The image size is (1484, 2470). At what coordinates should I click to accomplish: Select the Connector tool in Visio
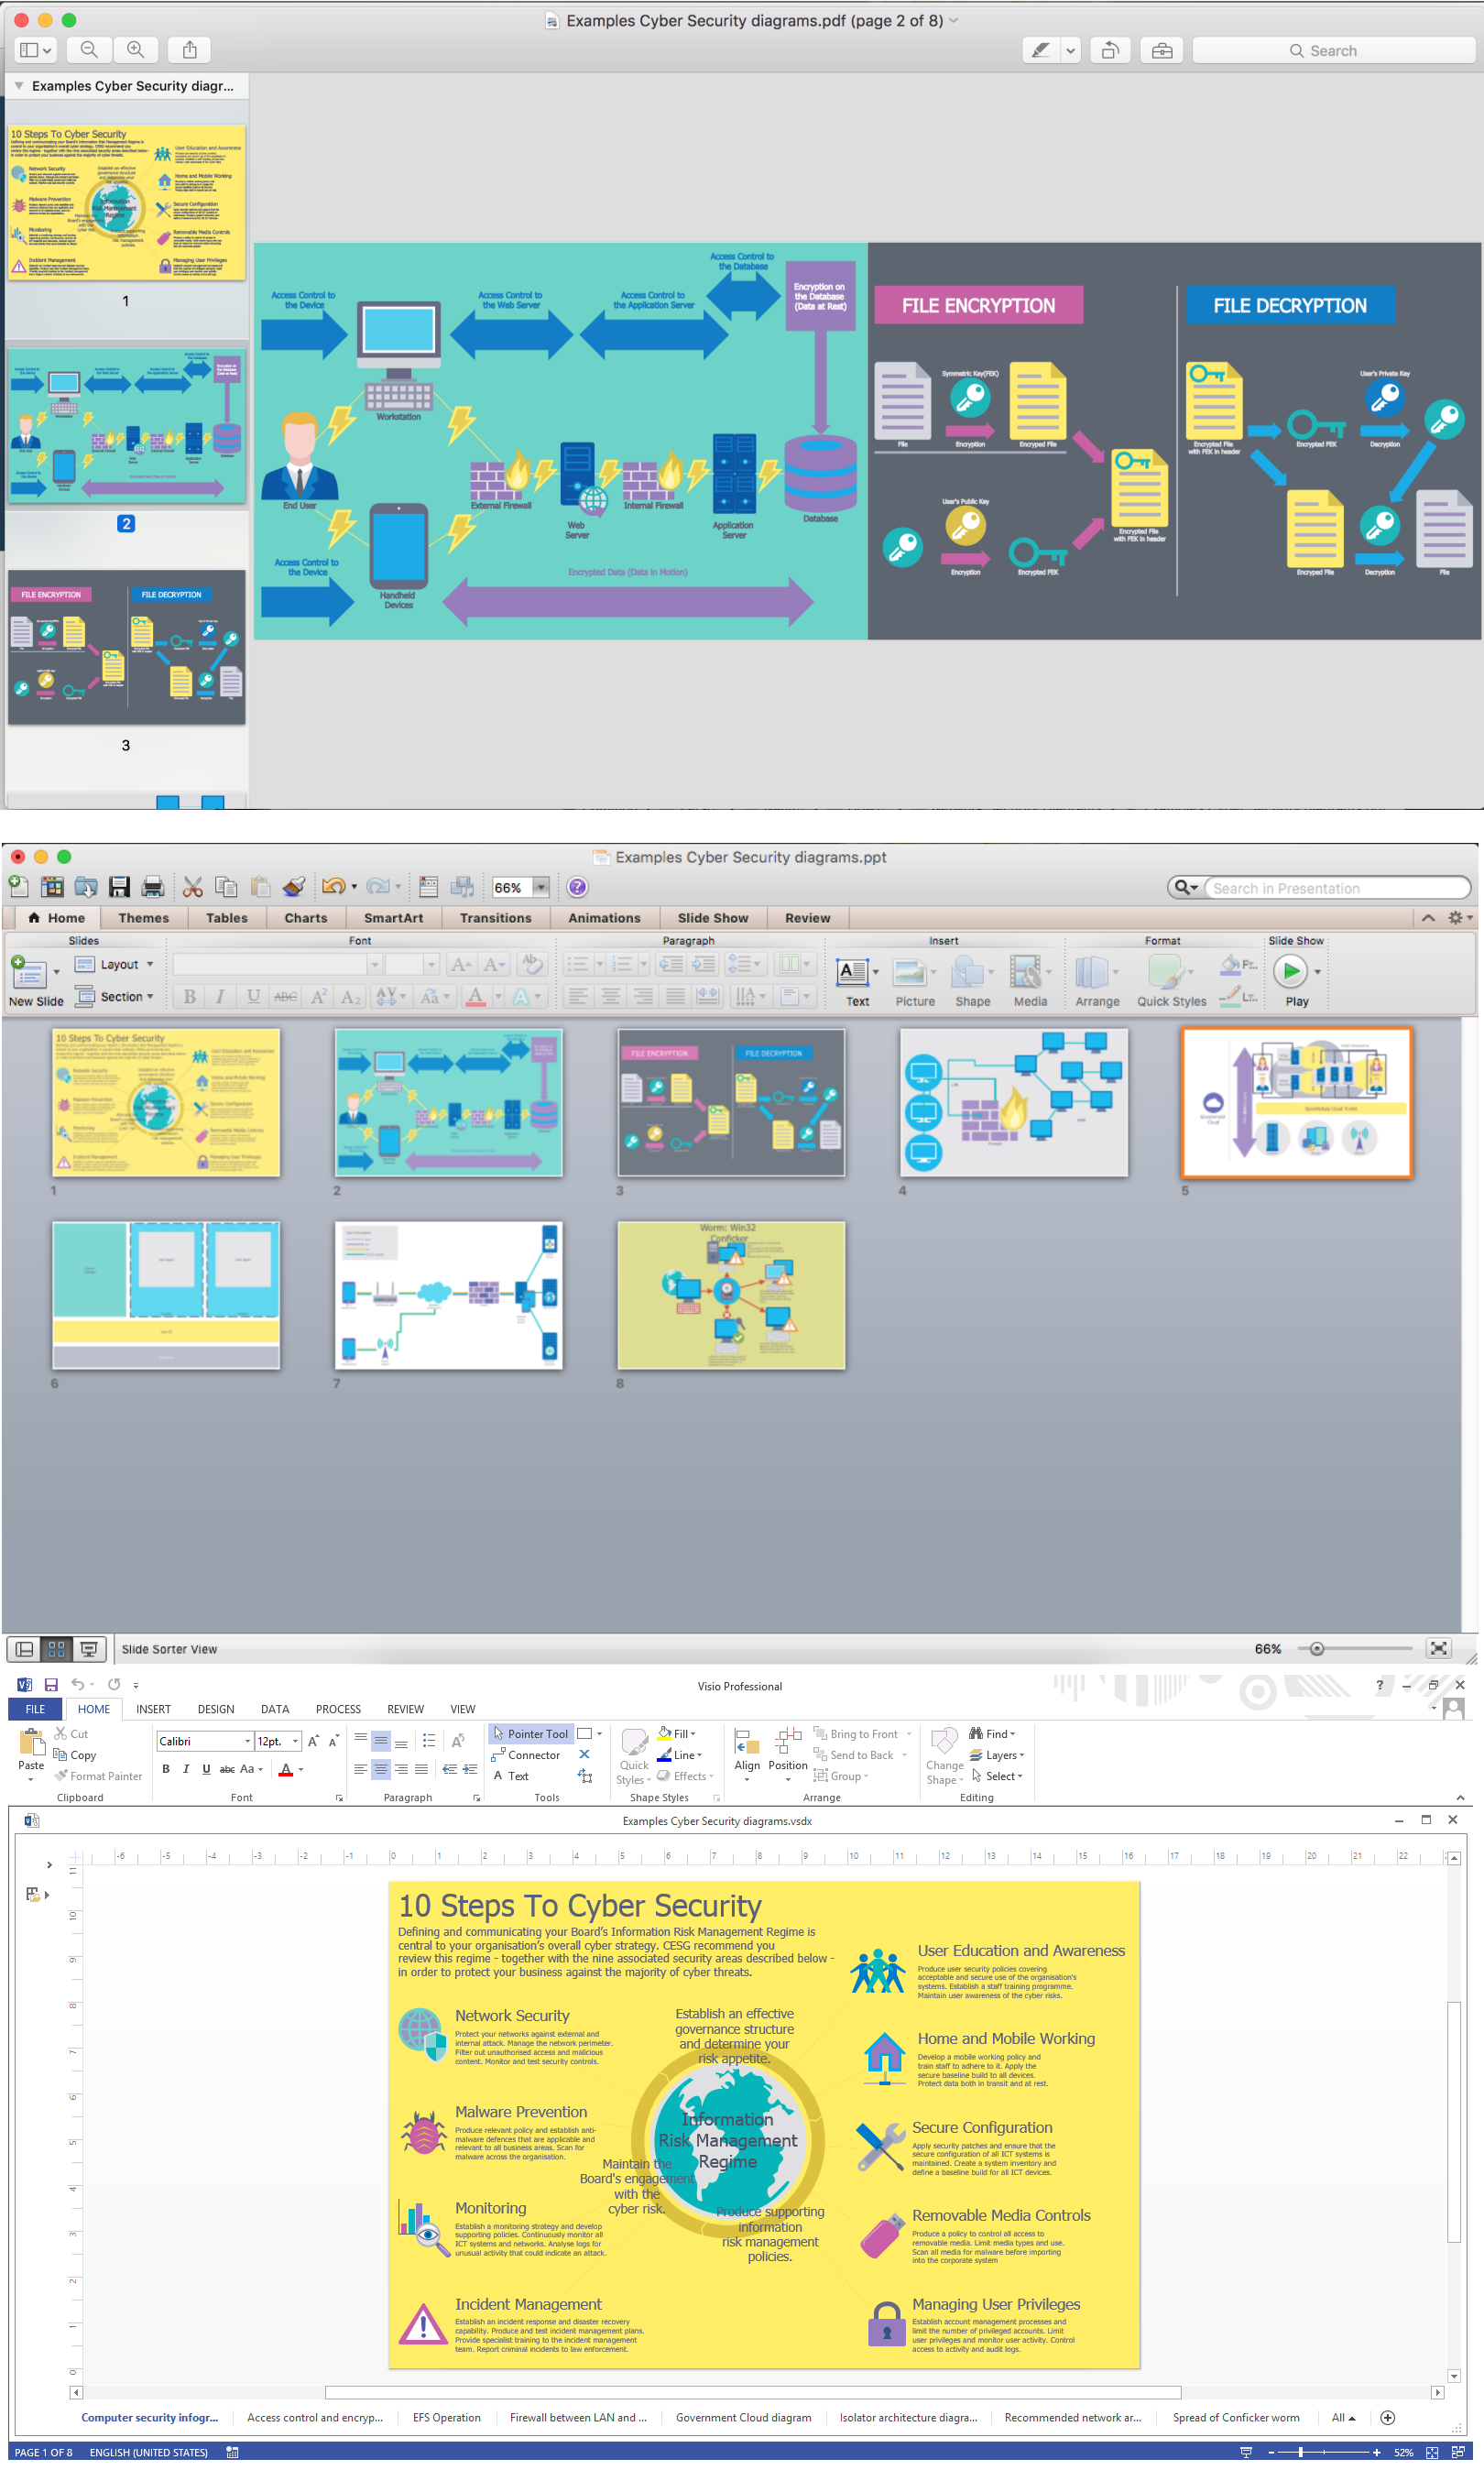(526, 1755)
